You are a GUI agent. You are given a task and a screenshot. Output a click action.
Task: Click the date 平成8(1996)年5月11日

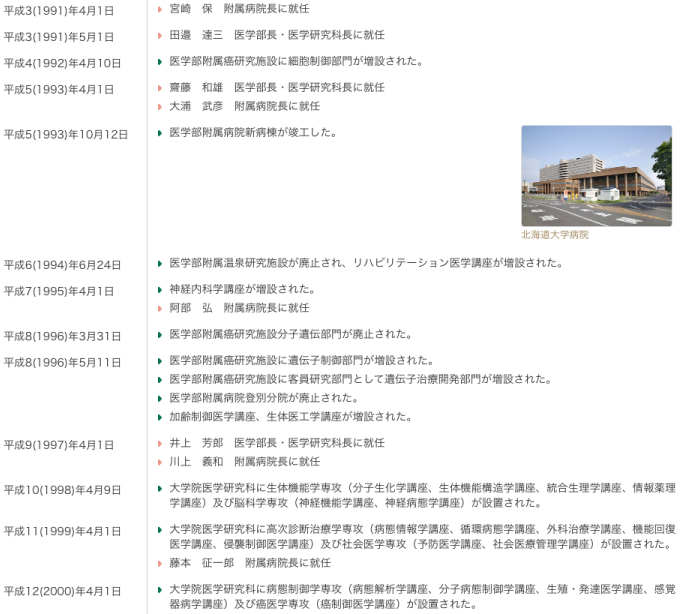pos(63,362)
